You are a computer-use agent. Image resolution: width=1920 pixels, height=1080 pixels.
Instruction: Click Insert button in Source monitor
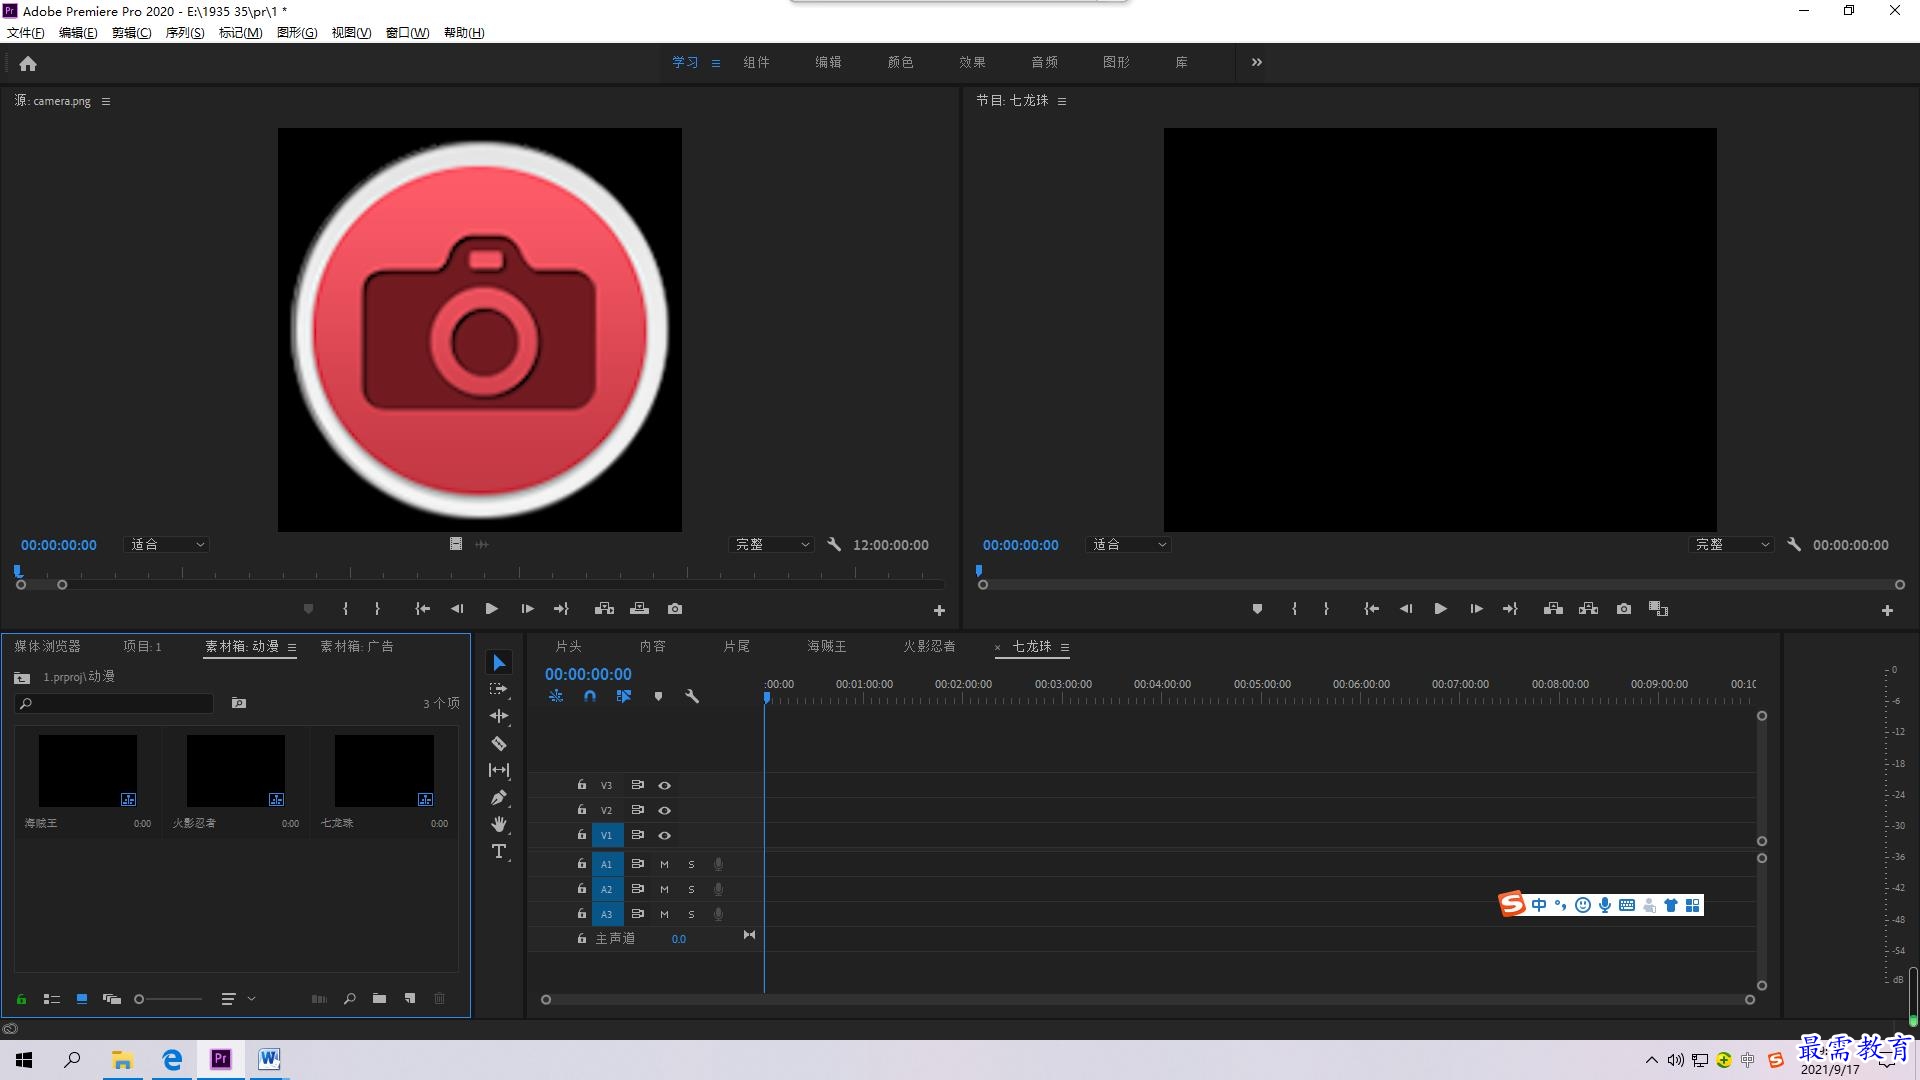click(604, 609)
